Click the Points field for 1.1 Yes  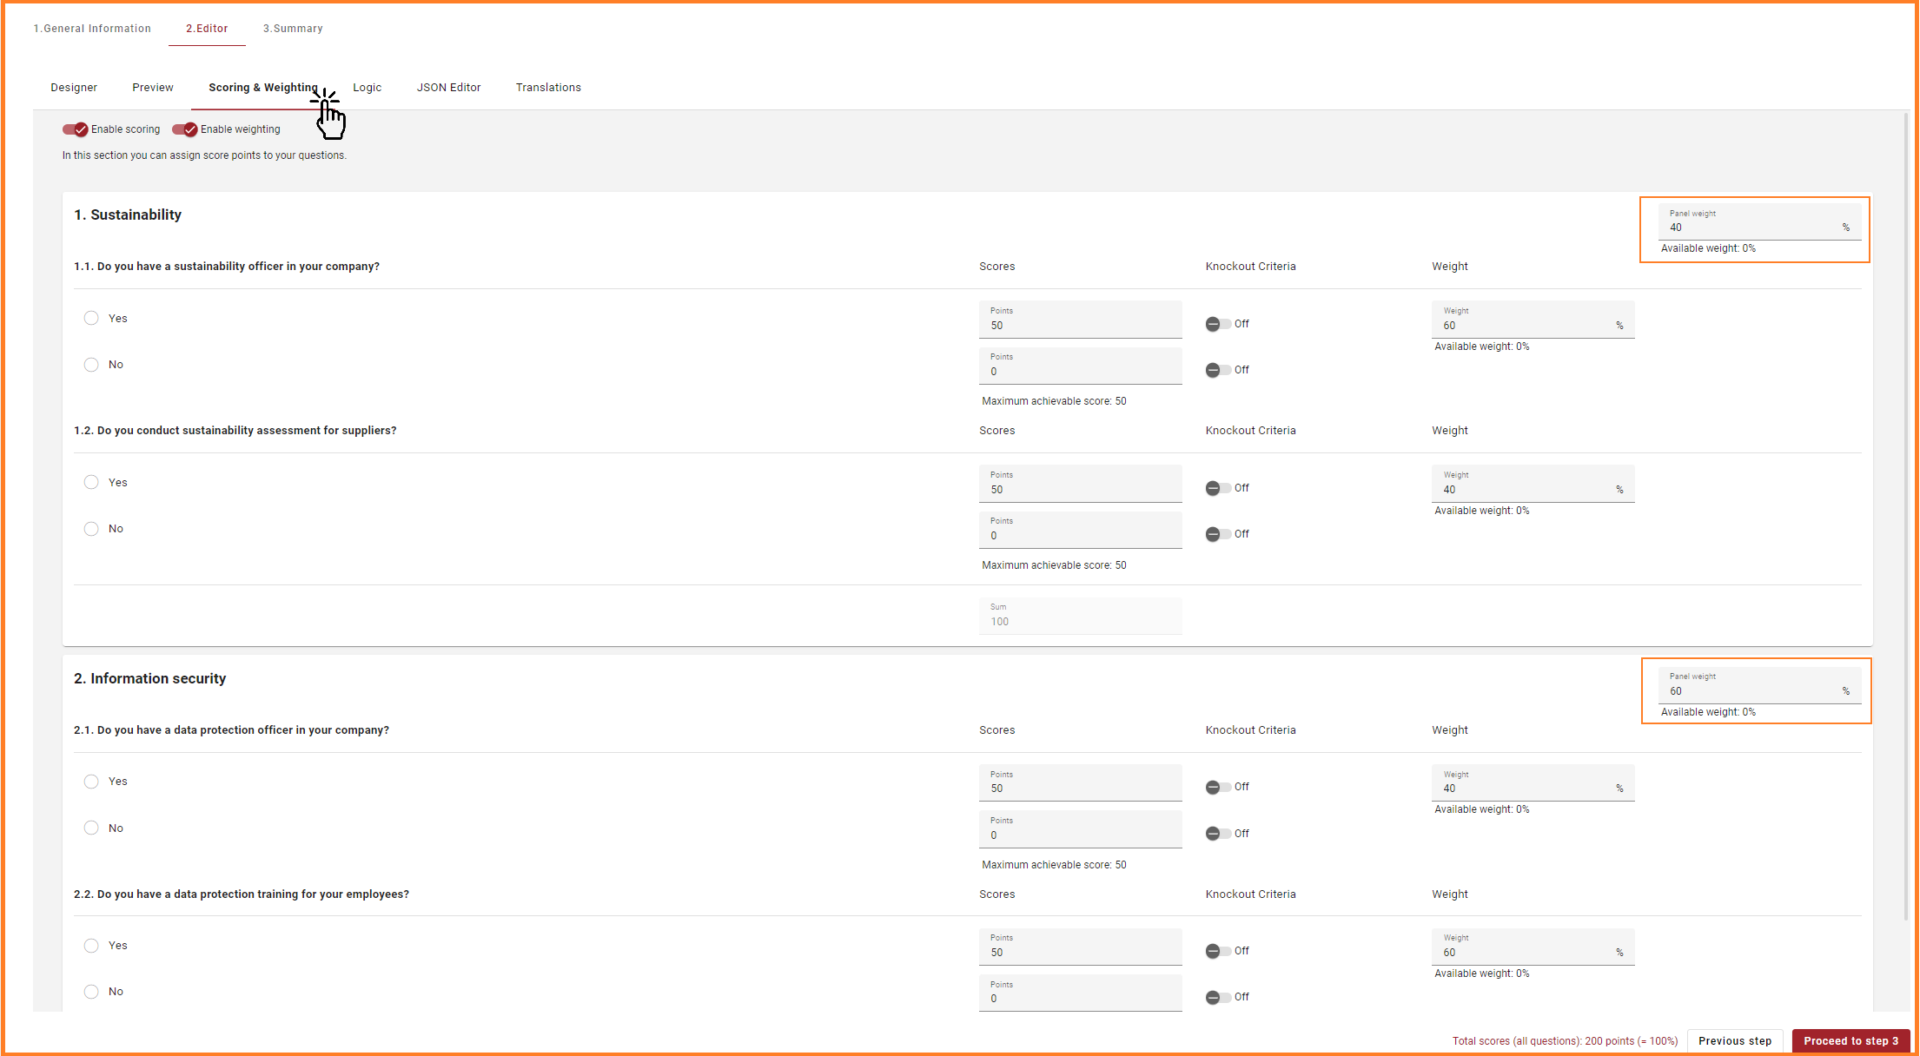click(1079, 325)
